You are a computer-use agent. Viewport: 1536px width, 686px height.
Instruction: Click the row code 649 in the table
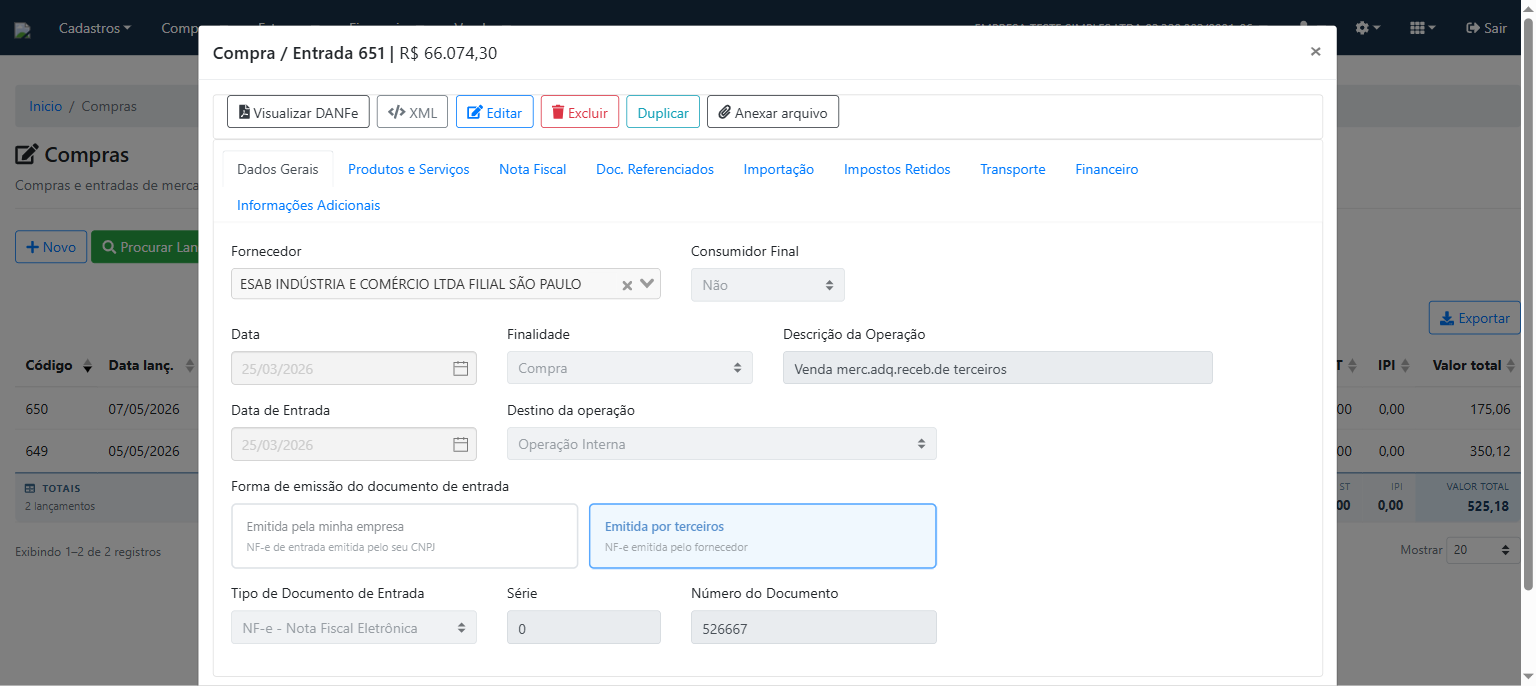coord(37,451)
